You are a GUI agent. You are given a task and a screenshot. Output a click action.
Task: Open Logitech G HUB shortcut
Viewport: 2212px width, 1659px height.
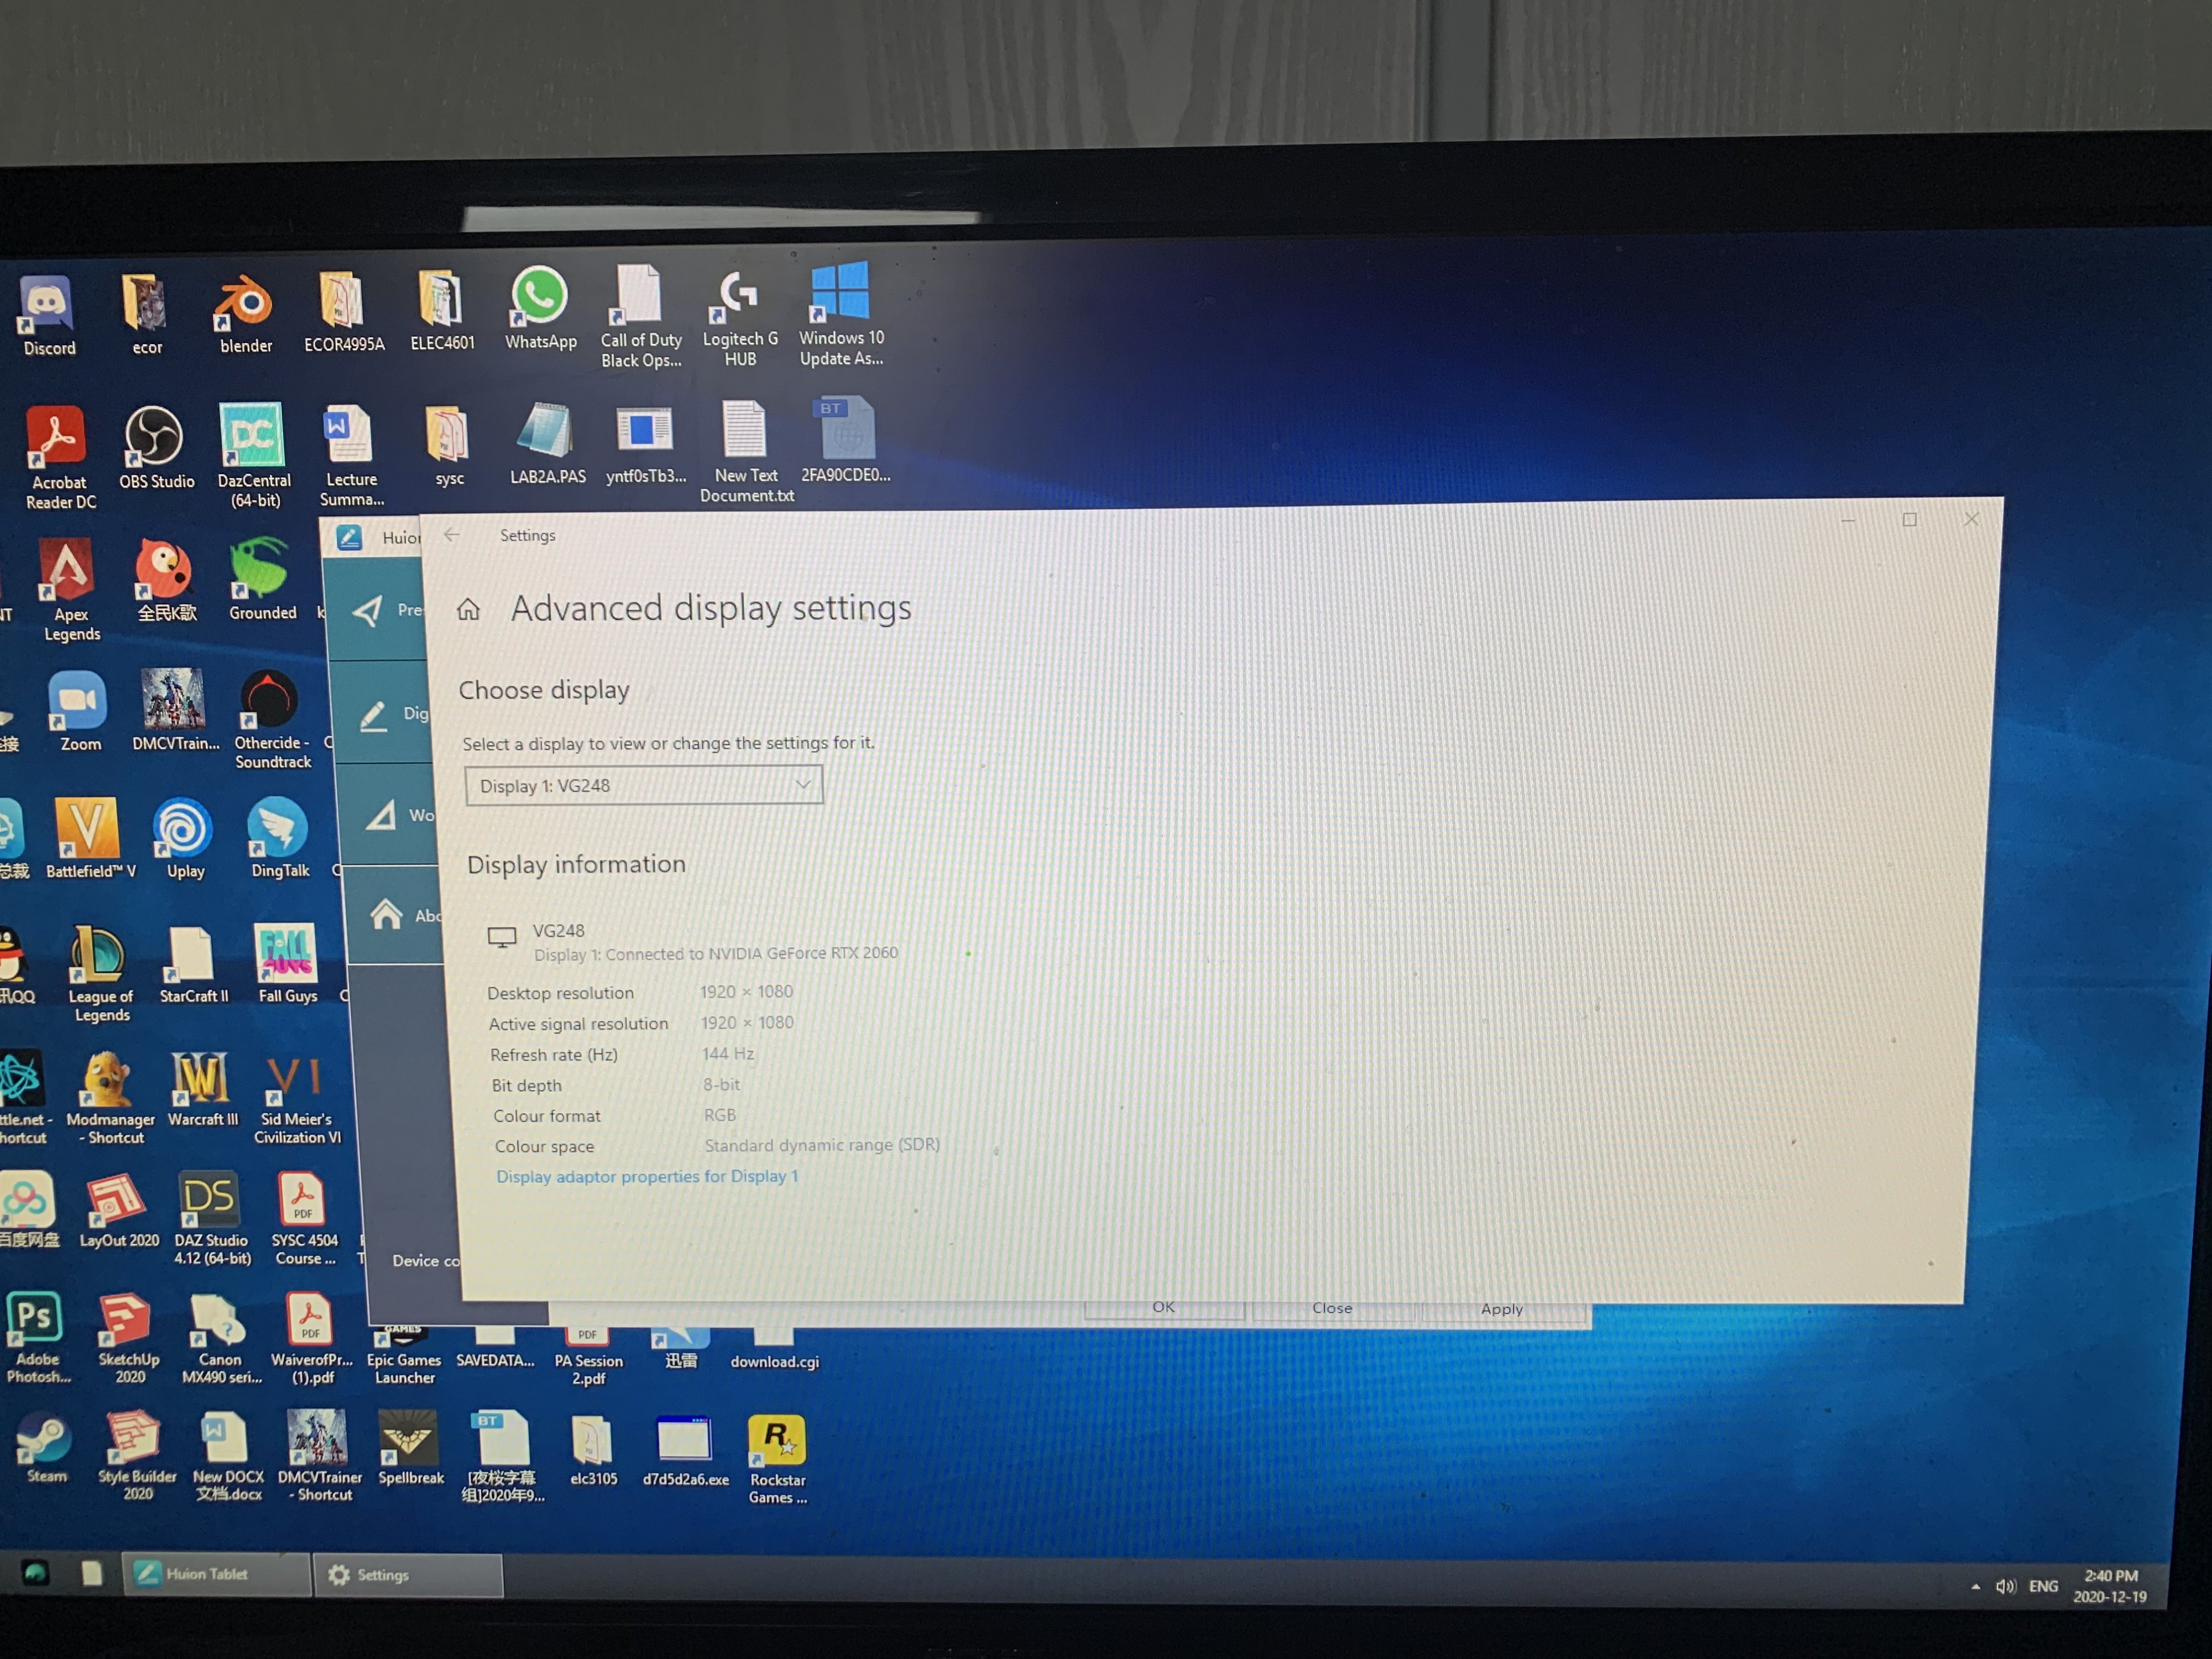tap(740, 318)
